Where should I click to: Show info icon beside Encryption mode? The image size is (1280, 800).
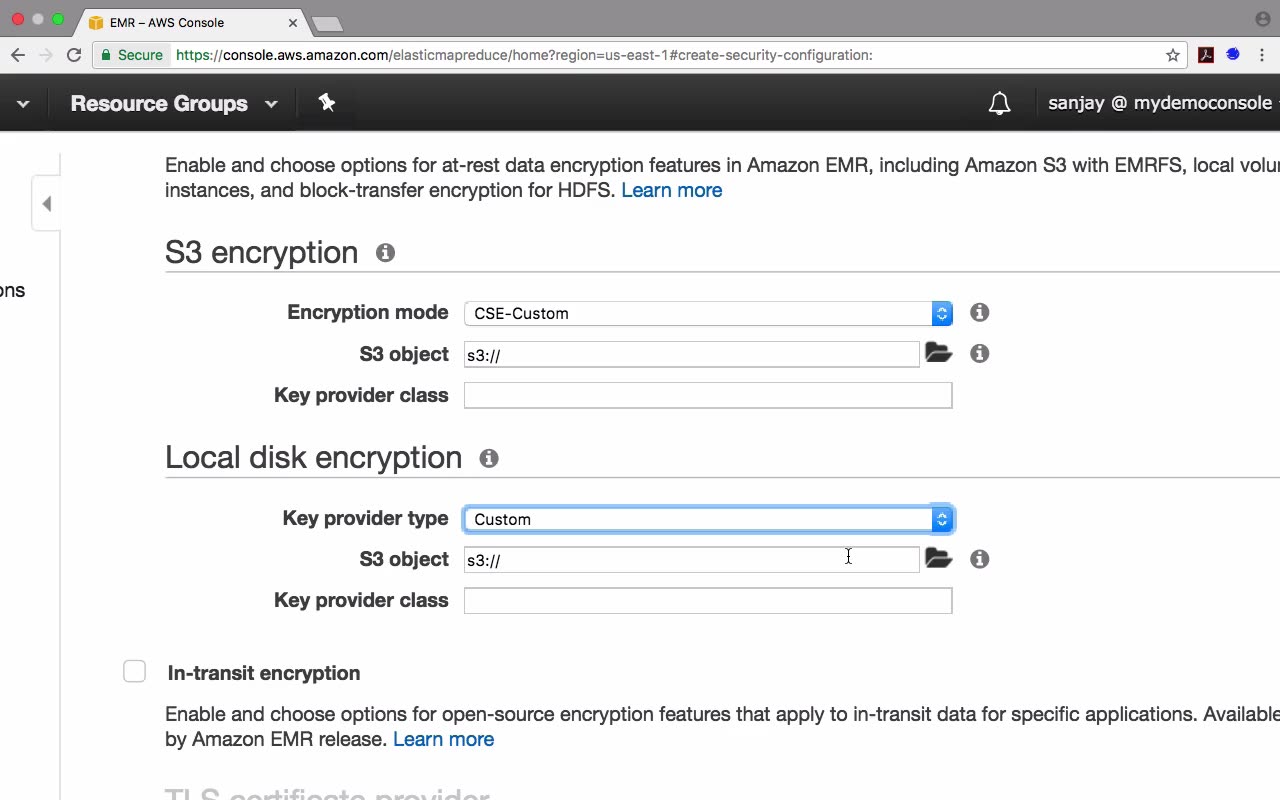pos(979,313)
